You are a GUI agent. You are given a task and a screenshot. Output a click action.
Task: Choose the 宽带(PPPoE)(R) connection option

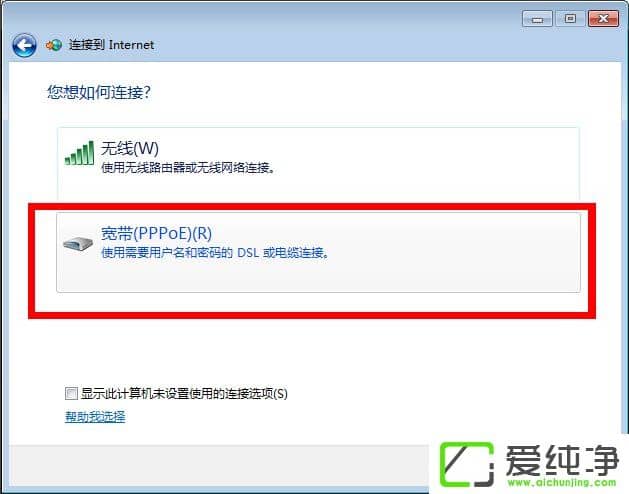(x=318, y=252)
